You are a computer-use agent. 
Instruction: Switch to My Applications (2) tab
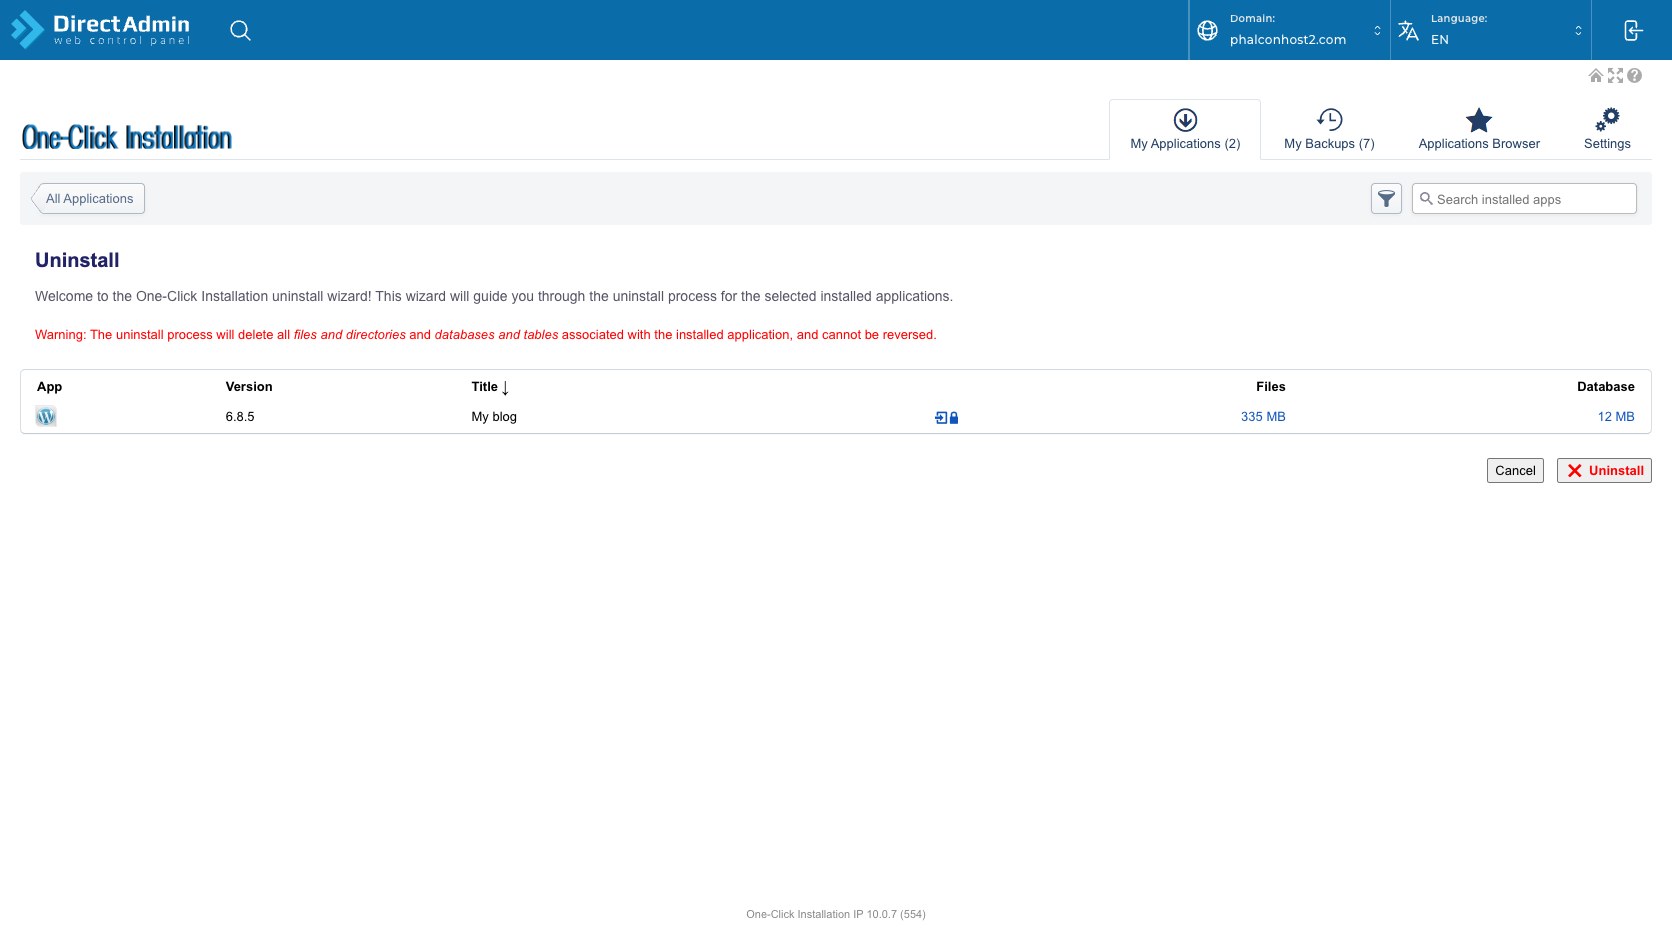pos(1185,130)
